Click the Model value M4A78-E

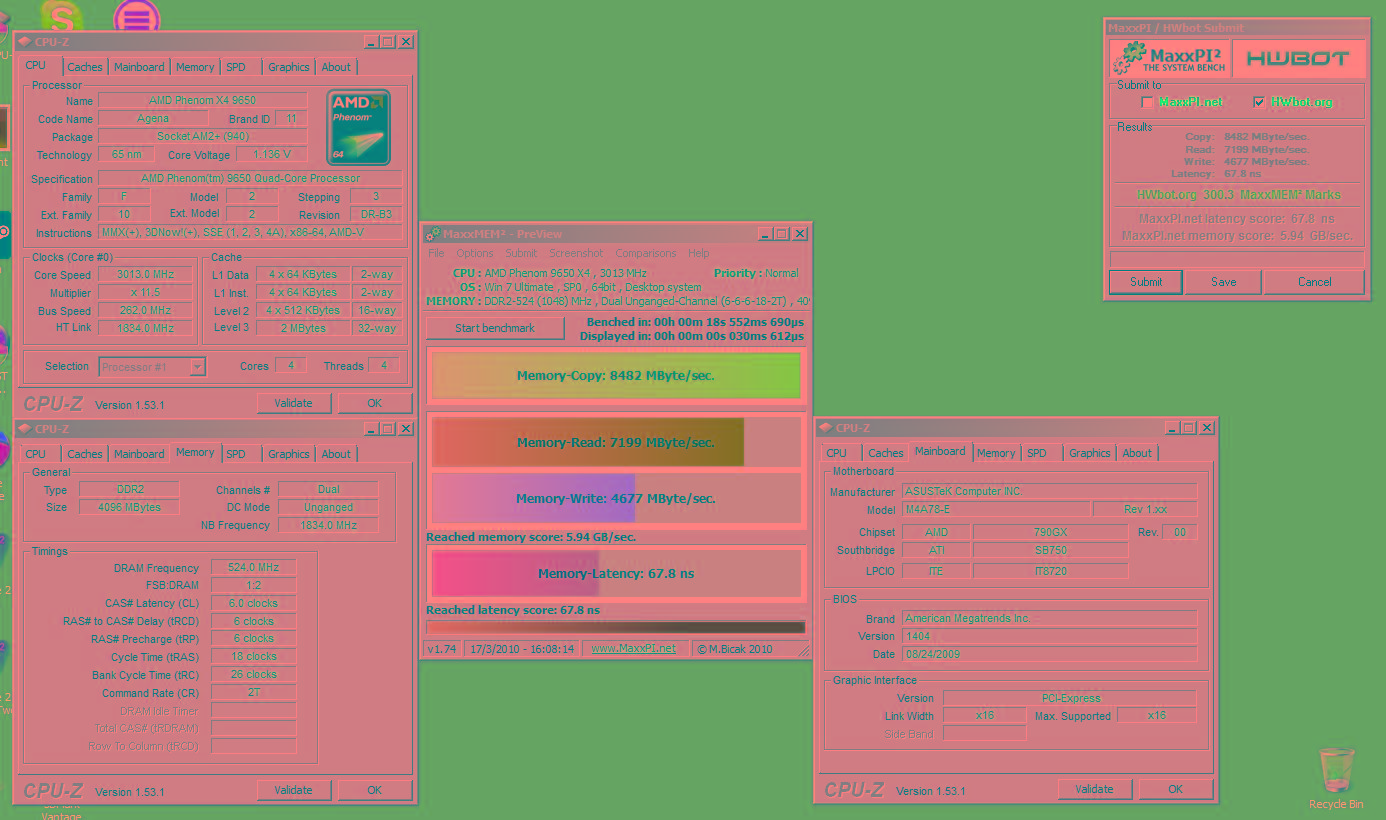tap(994, 510)
